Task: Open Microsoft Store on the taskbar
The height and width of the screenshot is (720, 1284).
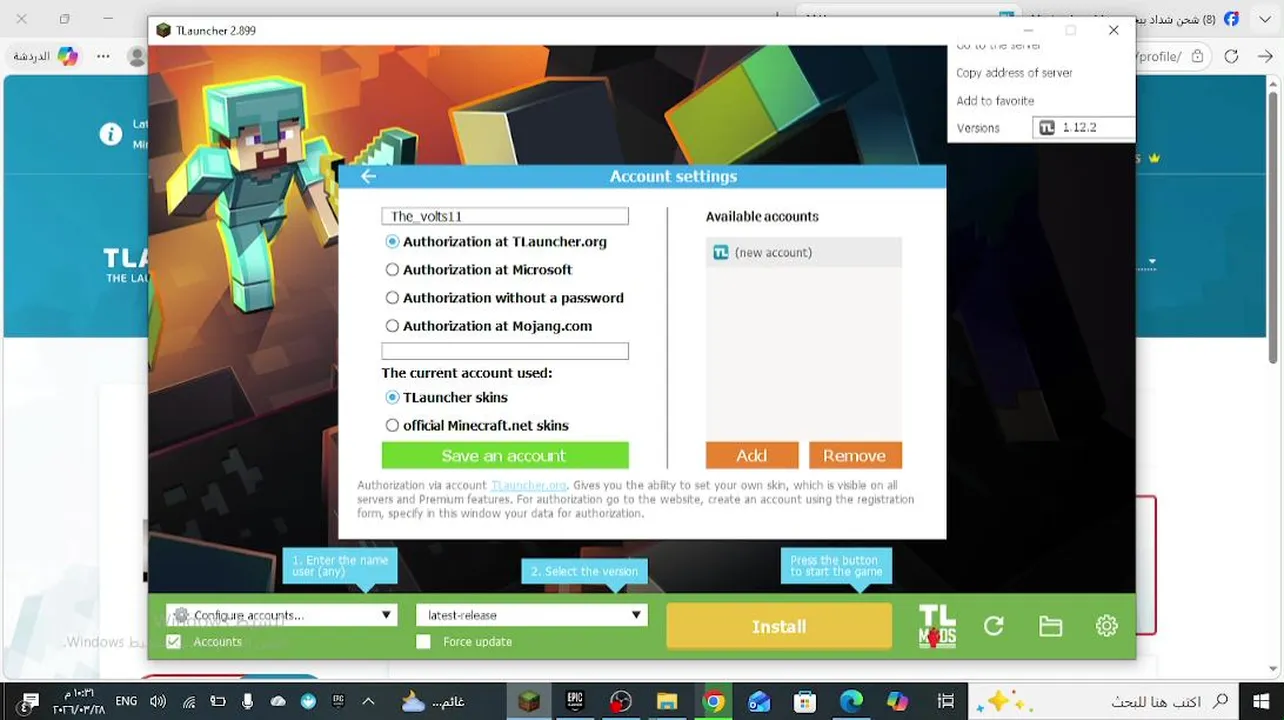Action: pos(805,702)
